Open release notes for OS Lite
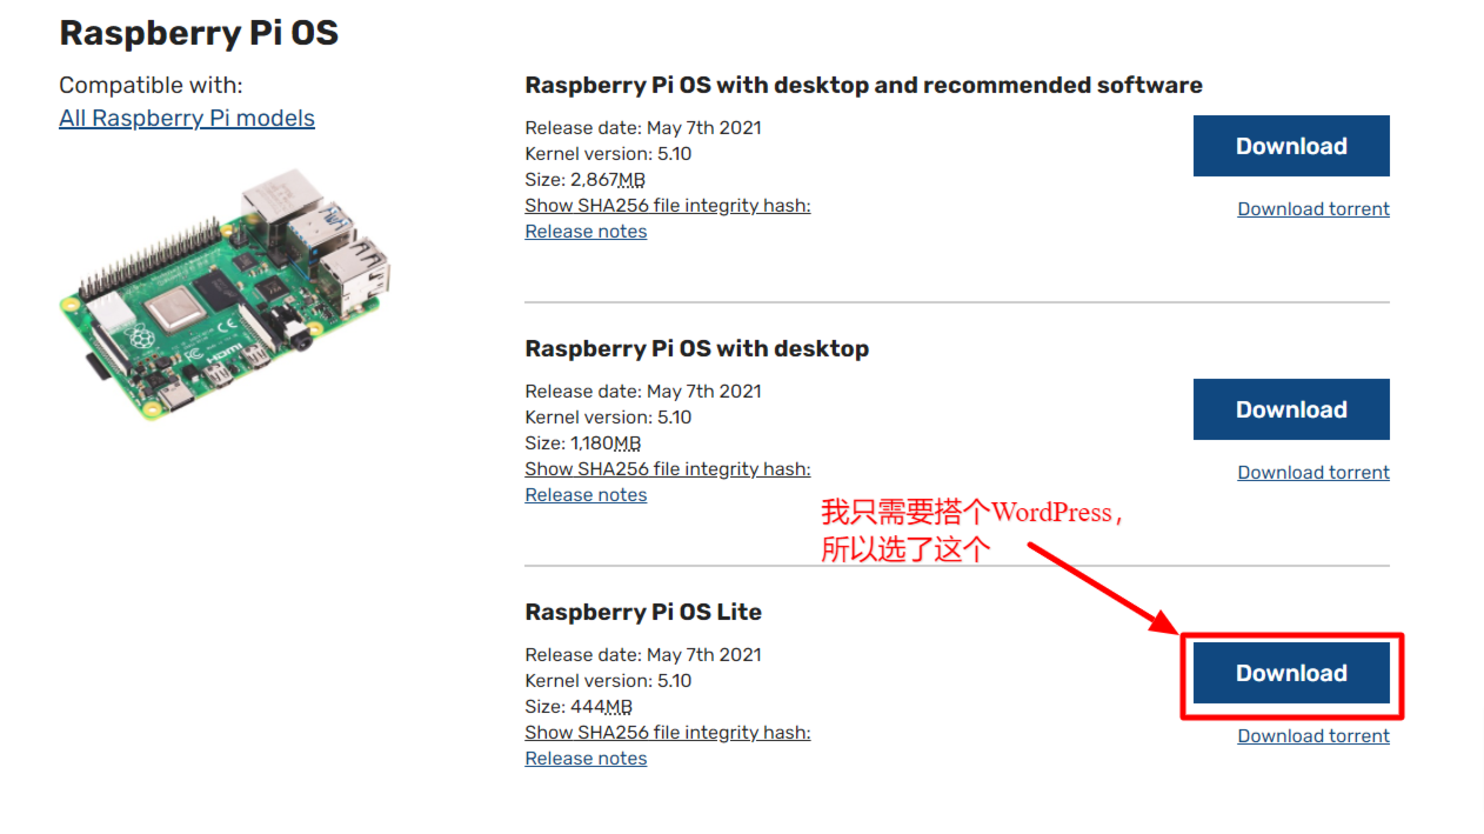The width and height of the screenshot is (1484, 834). (586, 758)
